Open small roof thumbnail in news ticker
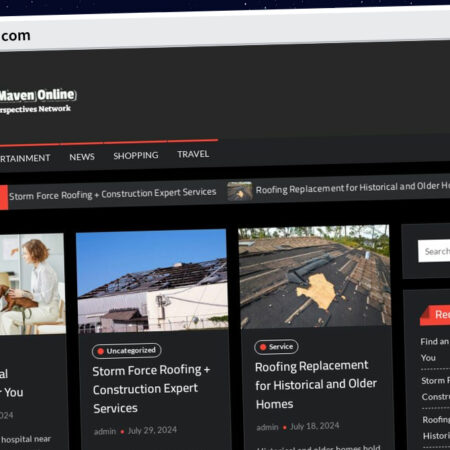The height and width of the screenshot is (450, 450). click(239, 191)
